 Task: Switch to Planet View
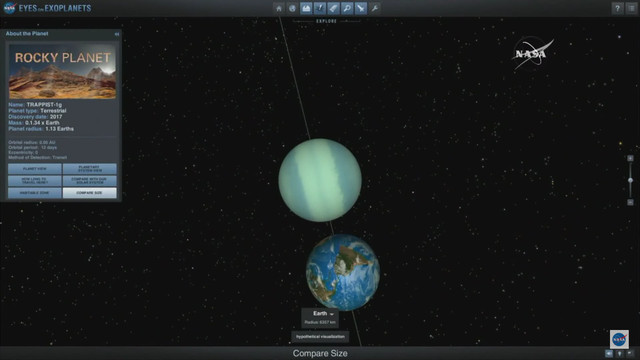click(35, 169)
